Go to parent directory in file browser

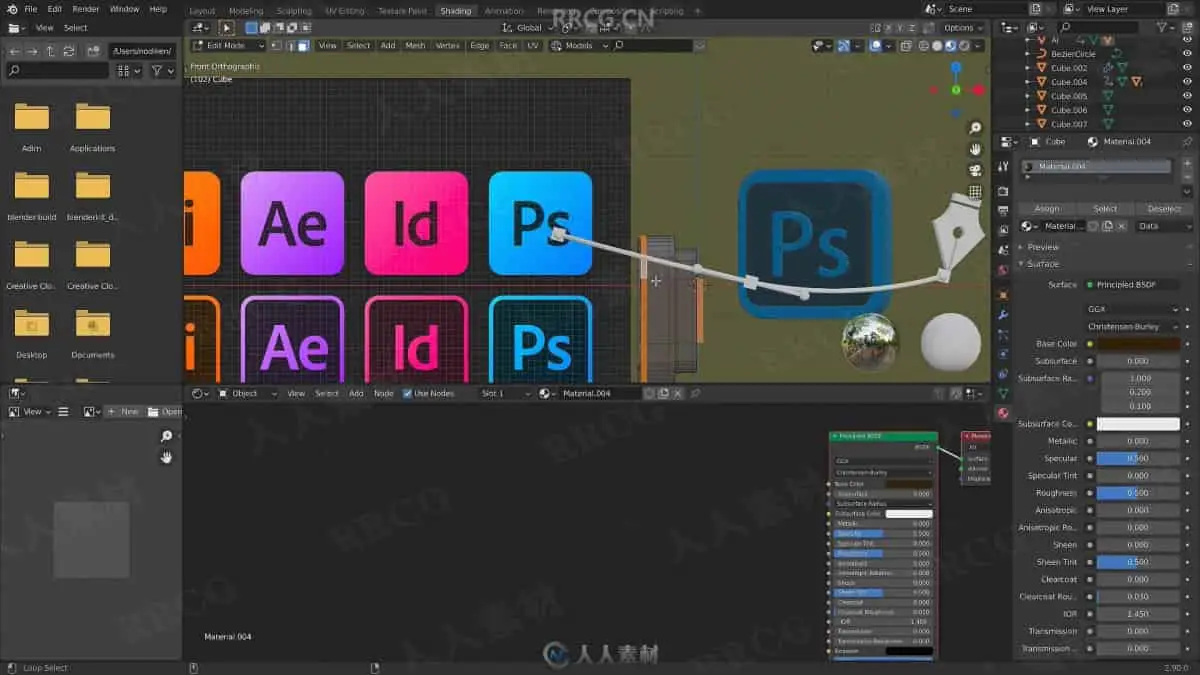tap(50, 51)
